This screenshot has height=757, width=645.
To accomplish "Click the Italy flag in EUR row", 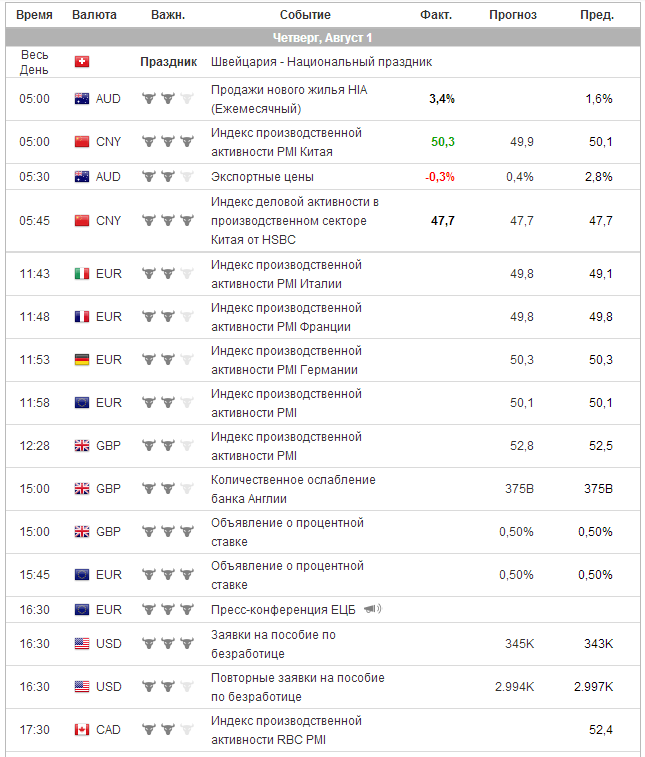I will (82, 274).
